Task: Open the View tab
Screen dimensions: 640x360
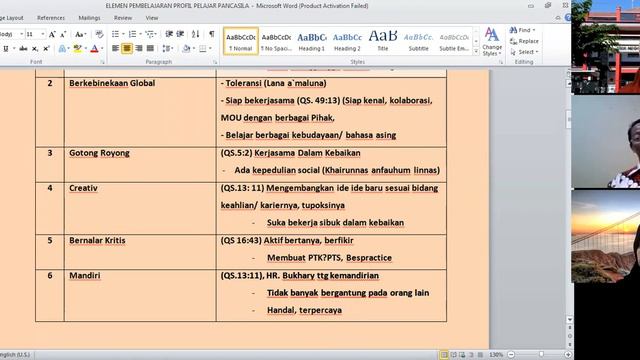Action: (151, 18)
